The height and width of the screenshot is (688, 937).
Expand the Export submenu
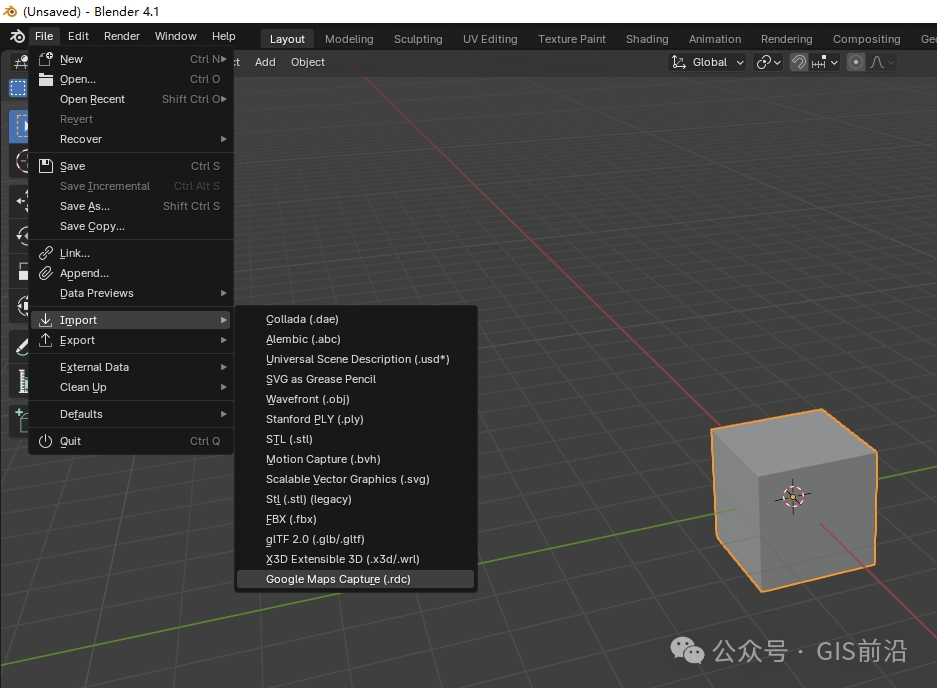pos(131,340)
